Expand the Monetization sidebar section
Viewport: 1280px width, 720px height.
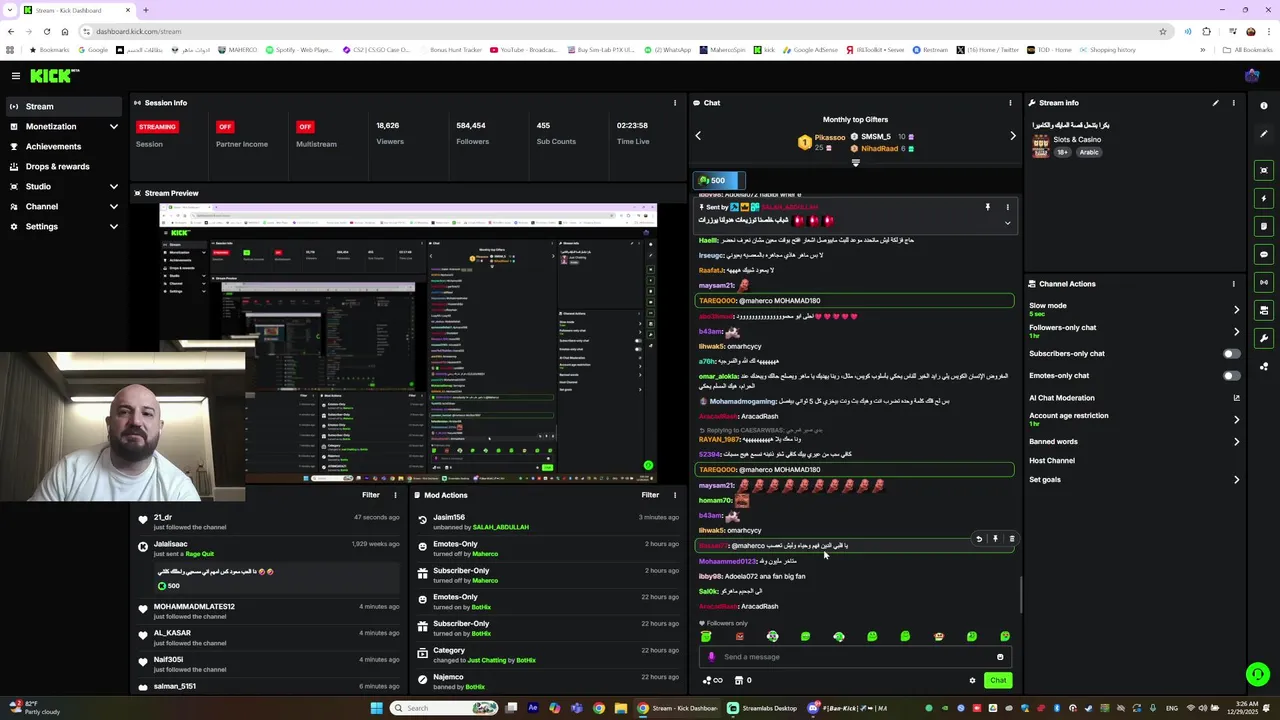click(x=114, y=127)
